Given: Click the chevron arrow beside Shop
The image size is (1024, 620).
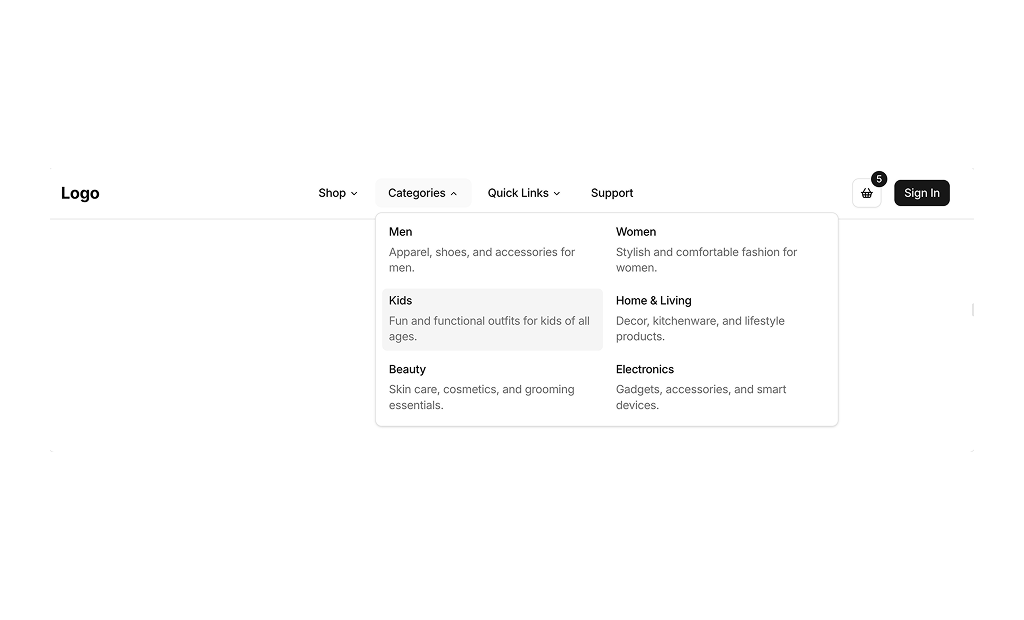Looking at the screenshot, I should (x=354, y=194).
